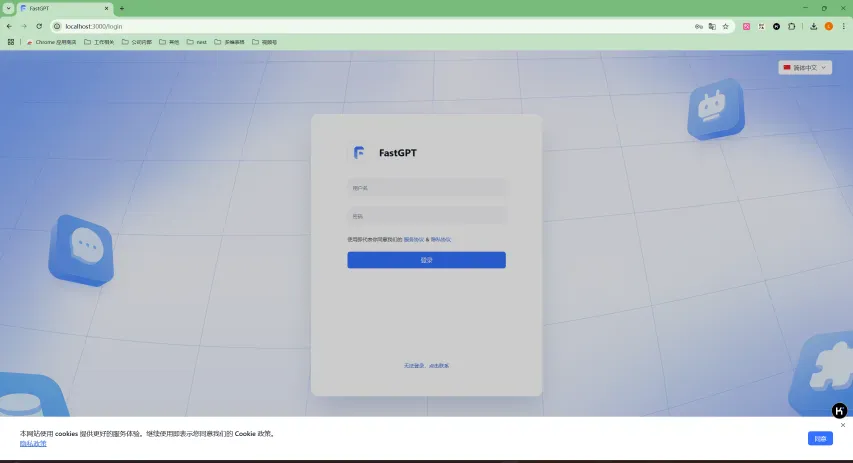Open the Chrome three-dot menu
853x463 pixels.
844,26
